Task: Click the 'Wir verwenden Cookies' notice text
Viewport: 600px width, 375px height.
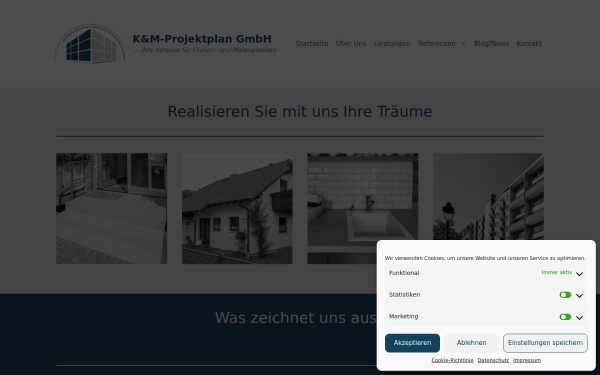Action: tap(485, 258)
